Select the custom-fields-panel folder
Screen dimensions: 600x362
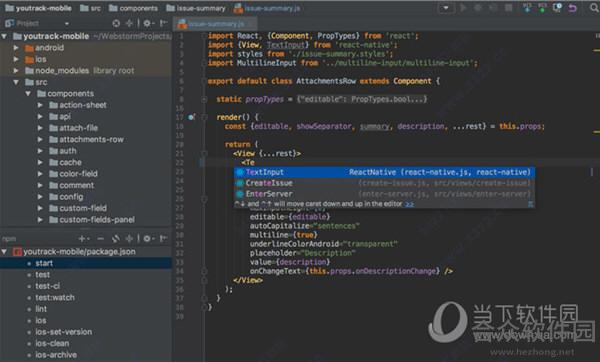pyautogui.click(x=92, y=220)
